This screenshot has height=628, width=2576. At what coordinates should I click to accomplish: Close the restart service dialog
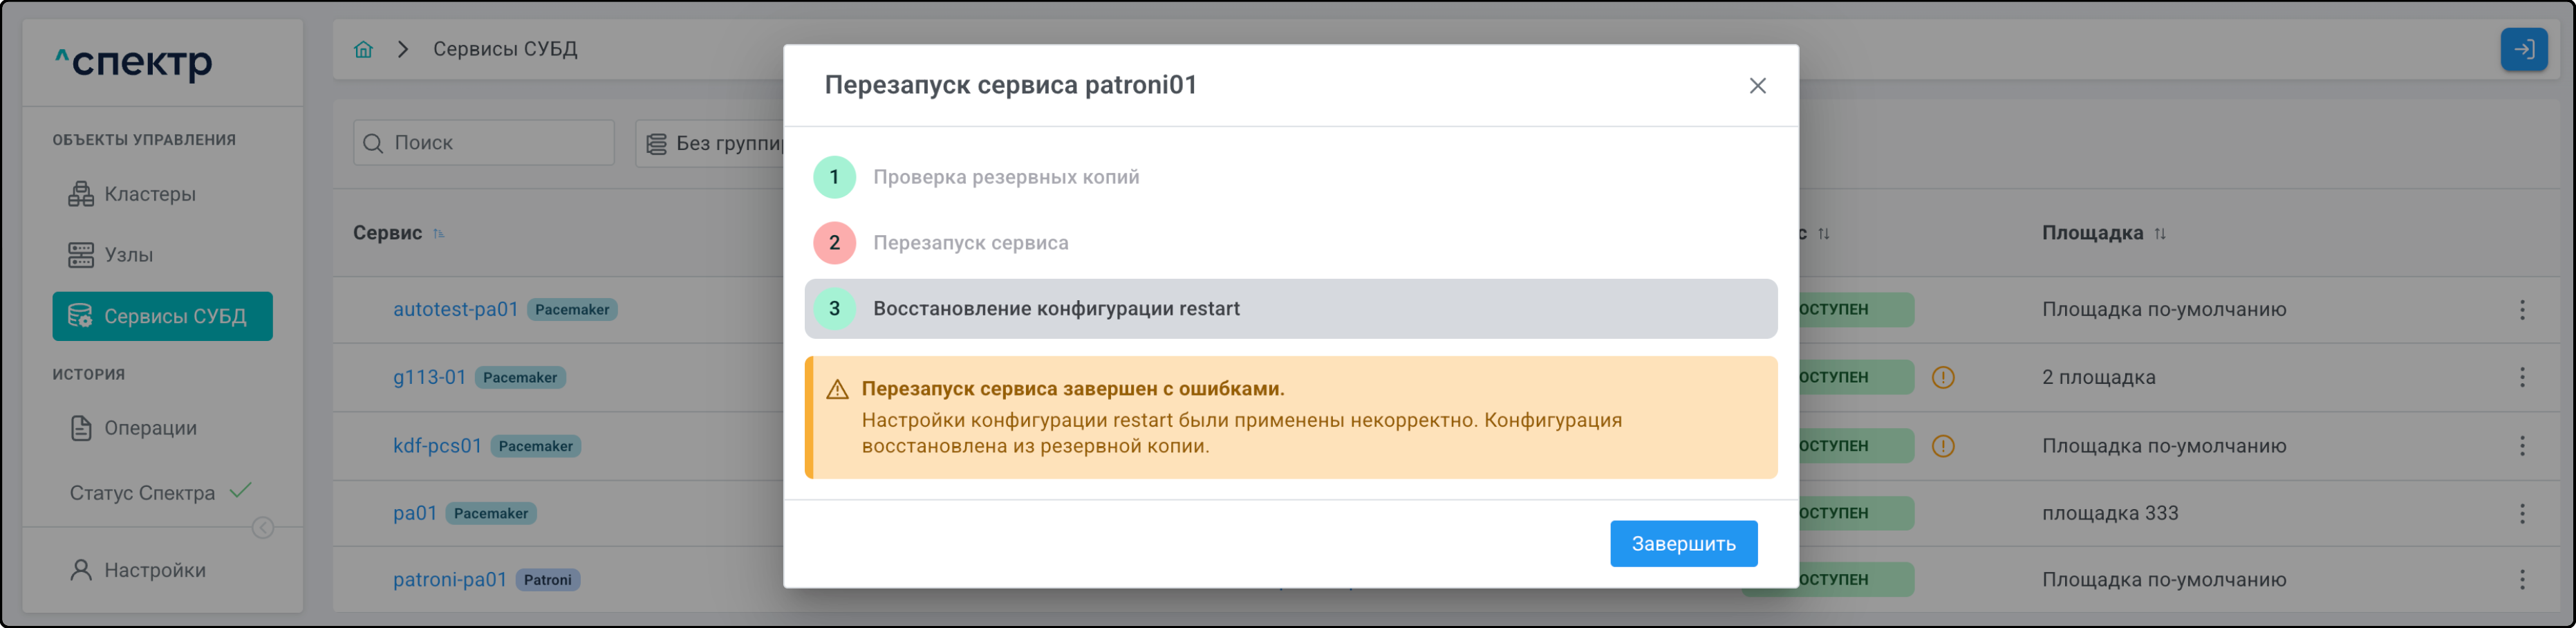(1757, 86)
